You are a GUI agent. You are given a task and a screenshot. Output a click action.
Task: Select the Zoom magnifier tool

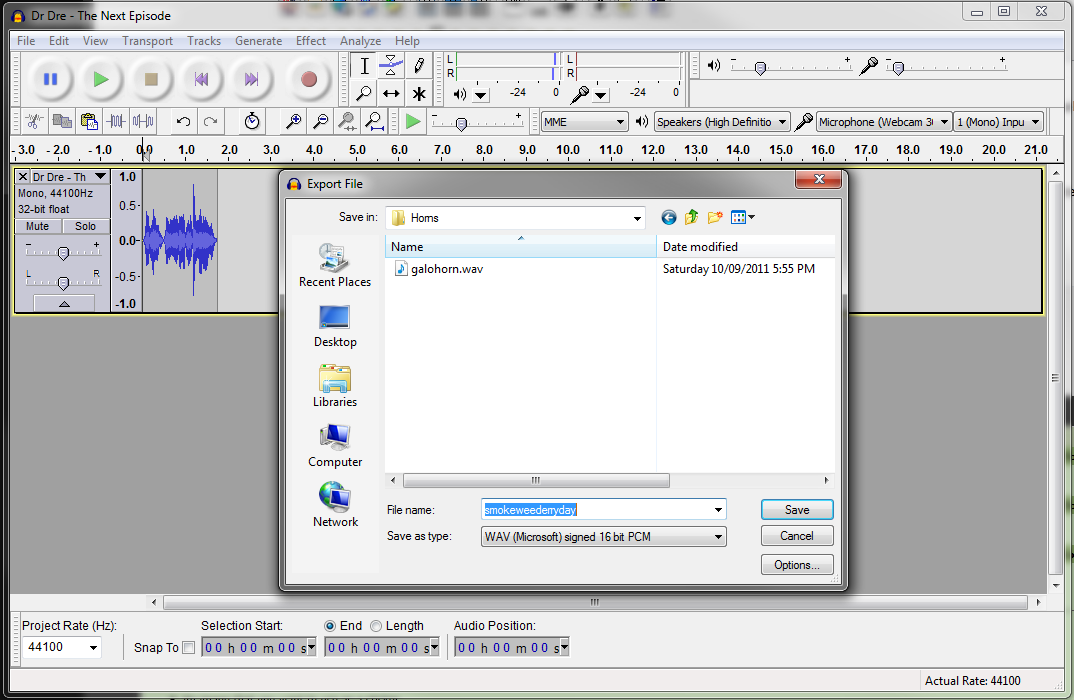pyautogui.click(x=364, y=93)
